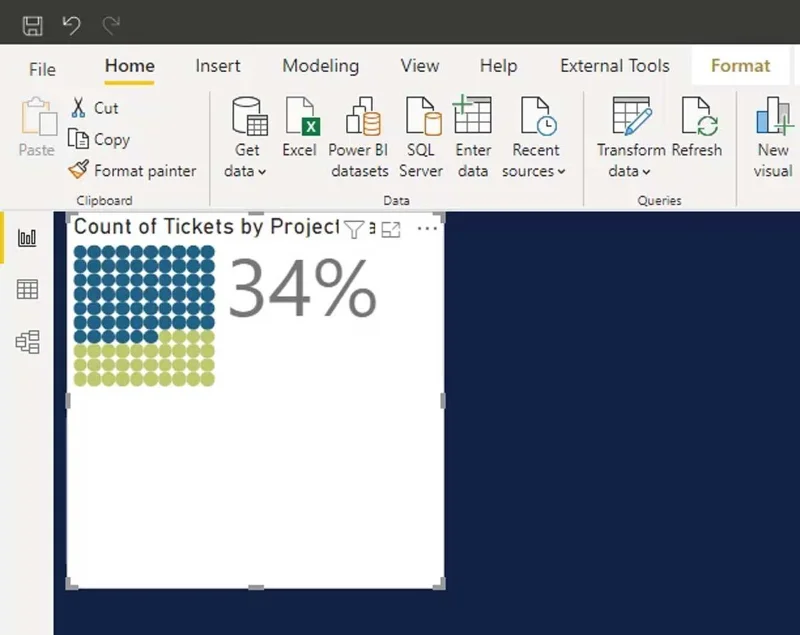Screen dimensions: 800x635
Task: Open Power BI datasets
Action: 359,138
